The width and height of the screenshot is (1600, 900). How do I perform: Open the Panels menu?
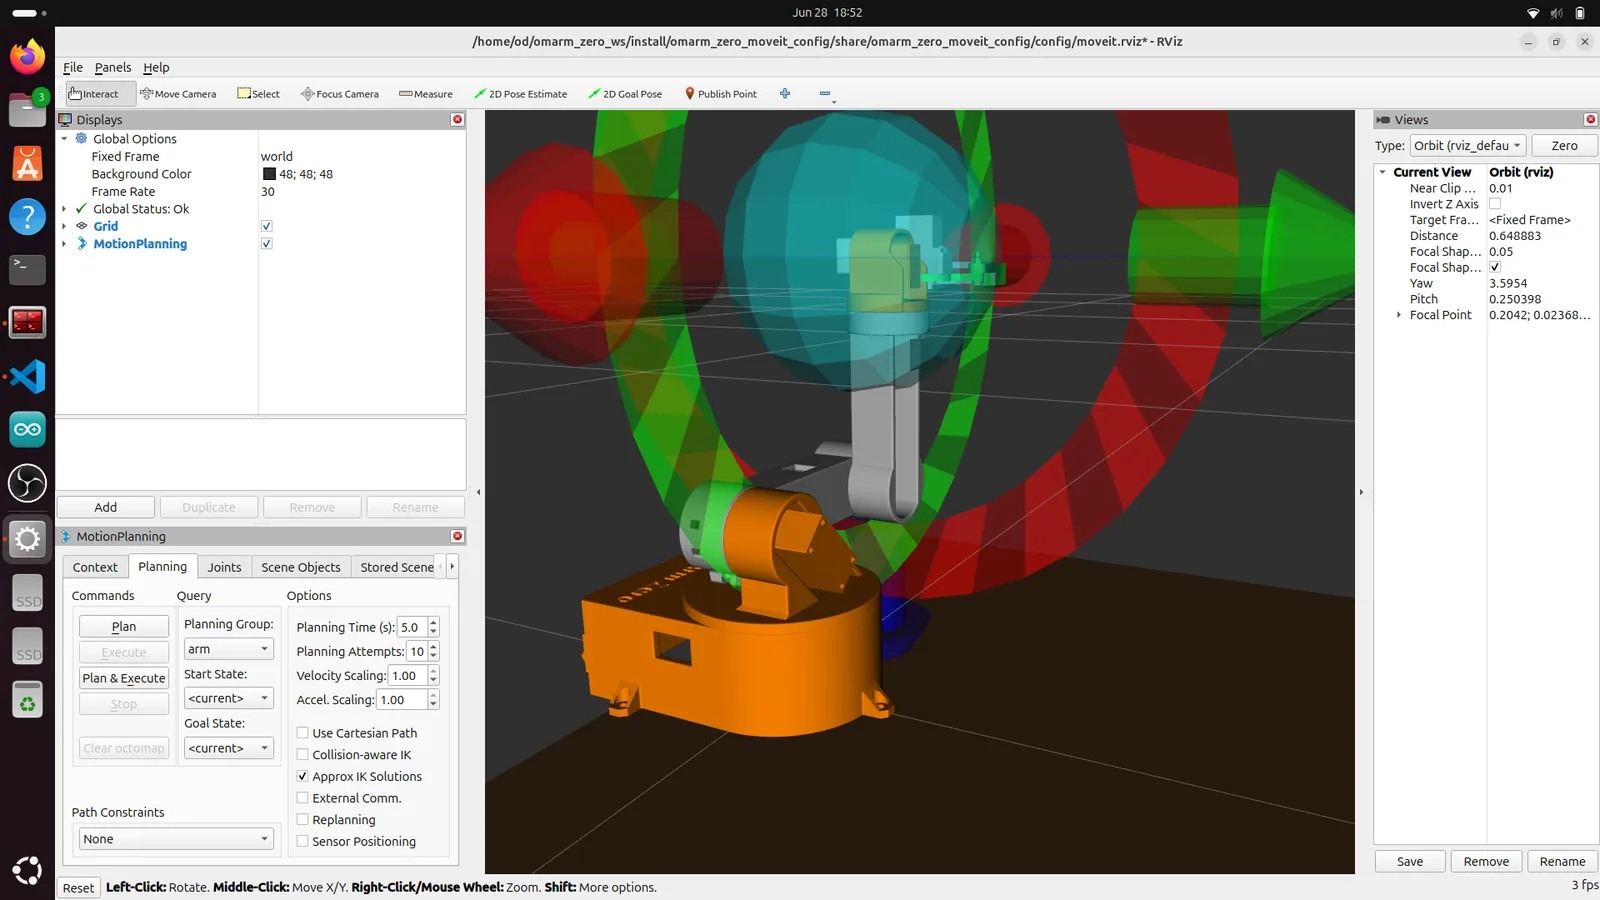pos(113,67)
